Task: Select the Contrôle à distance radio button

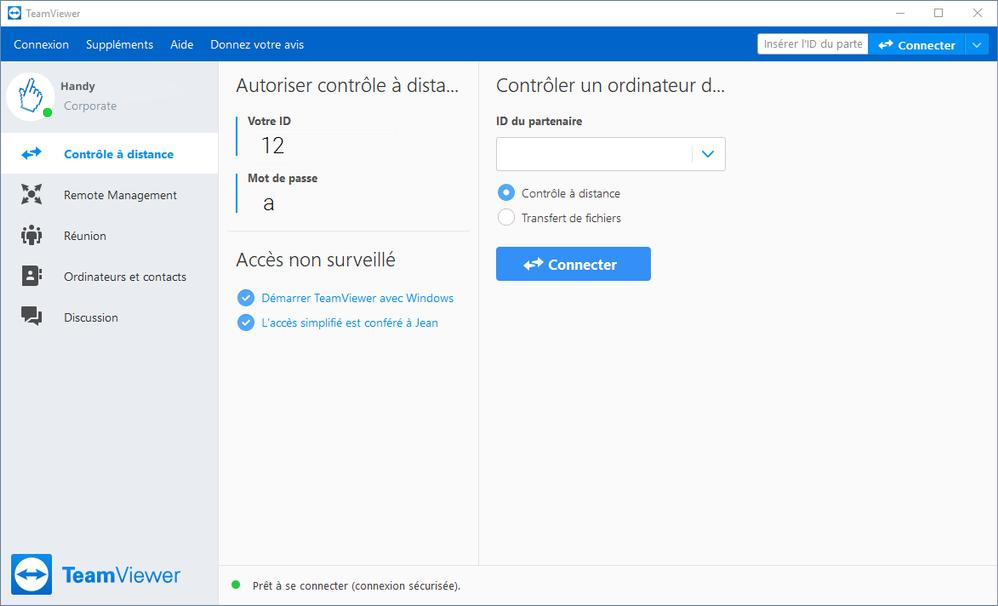Action: (x=506, y=193)
